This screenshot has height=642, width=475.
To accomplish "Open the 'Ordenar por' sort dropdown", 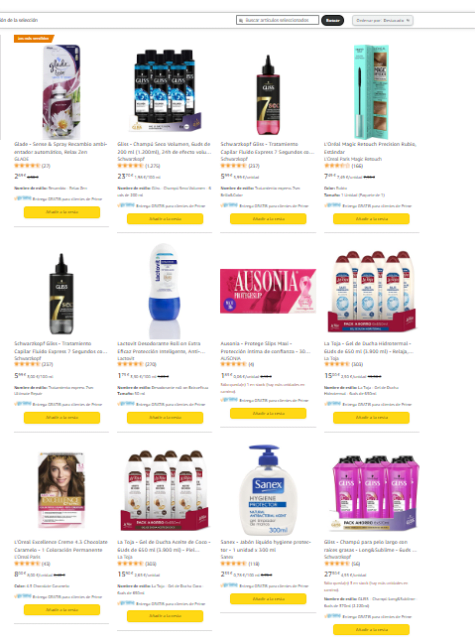I will 382,20.
